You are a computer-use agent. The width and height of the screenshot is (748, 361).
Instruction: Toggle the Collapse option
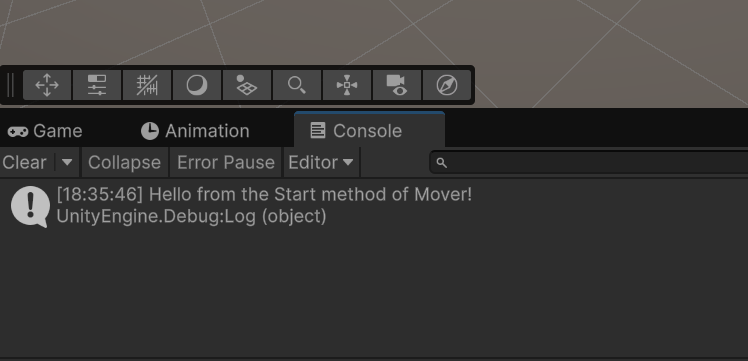click(x=125, y=163)
